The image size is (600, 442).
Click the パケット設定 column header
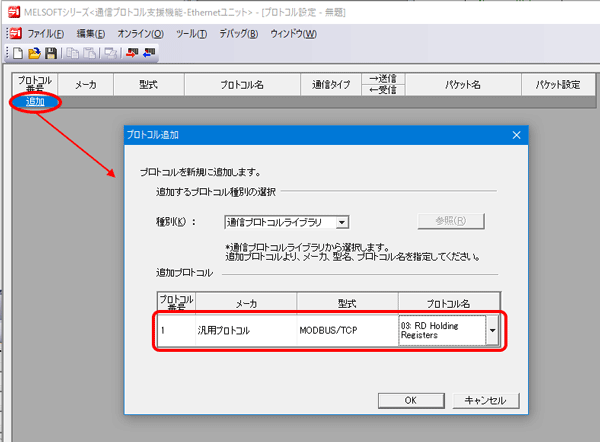[558, 85]
